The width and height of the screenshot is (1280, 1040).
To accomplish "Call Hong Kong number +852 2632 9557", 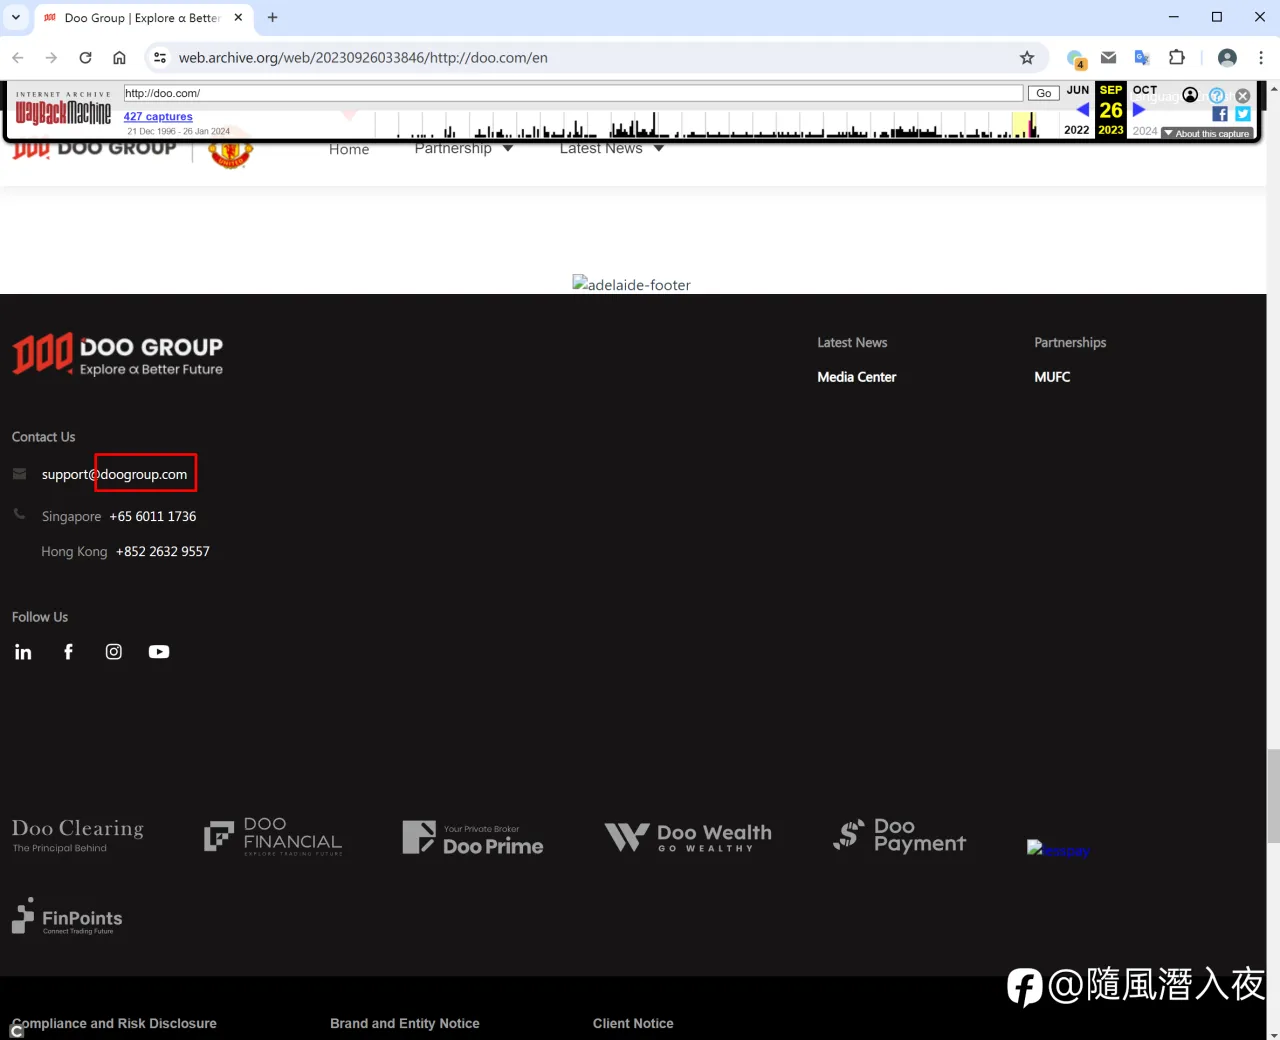I will pyautogui.click(x=163, y=552).
